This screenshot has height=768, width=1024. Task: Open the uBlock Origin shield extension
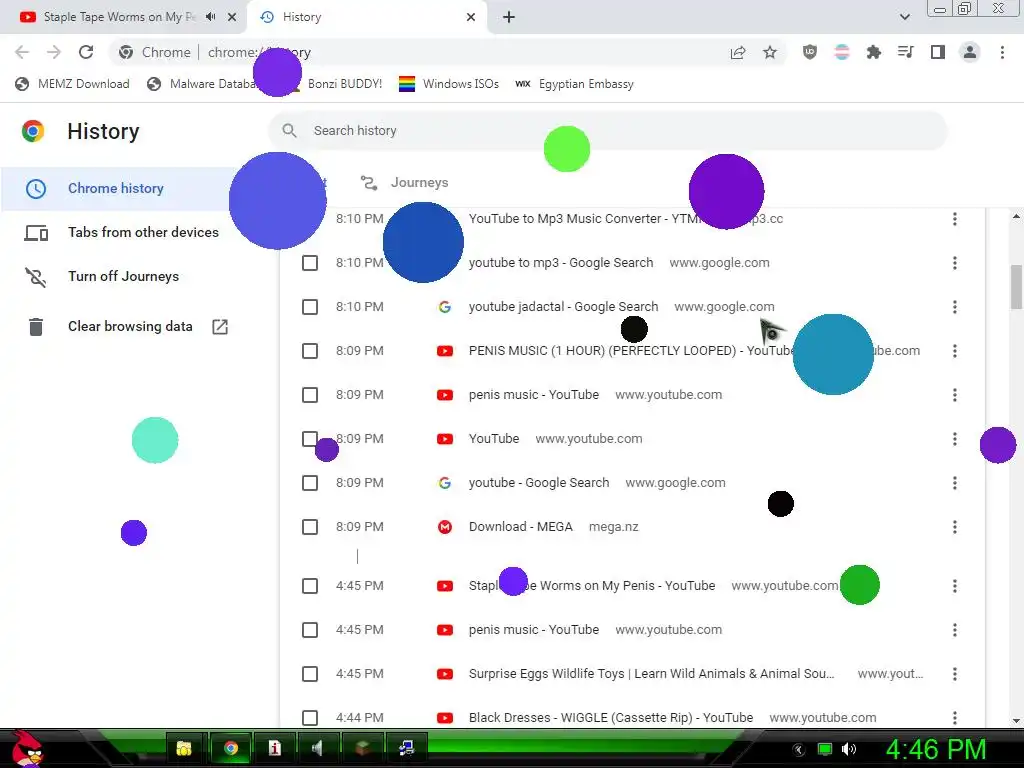pos(810,52)
